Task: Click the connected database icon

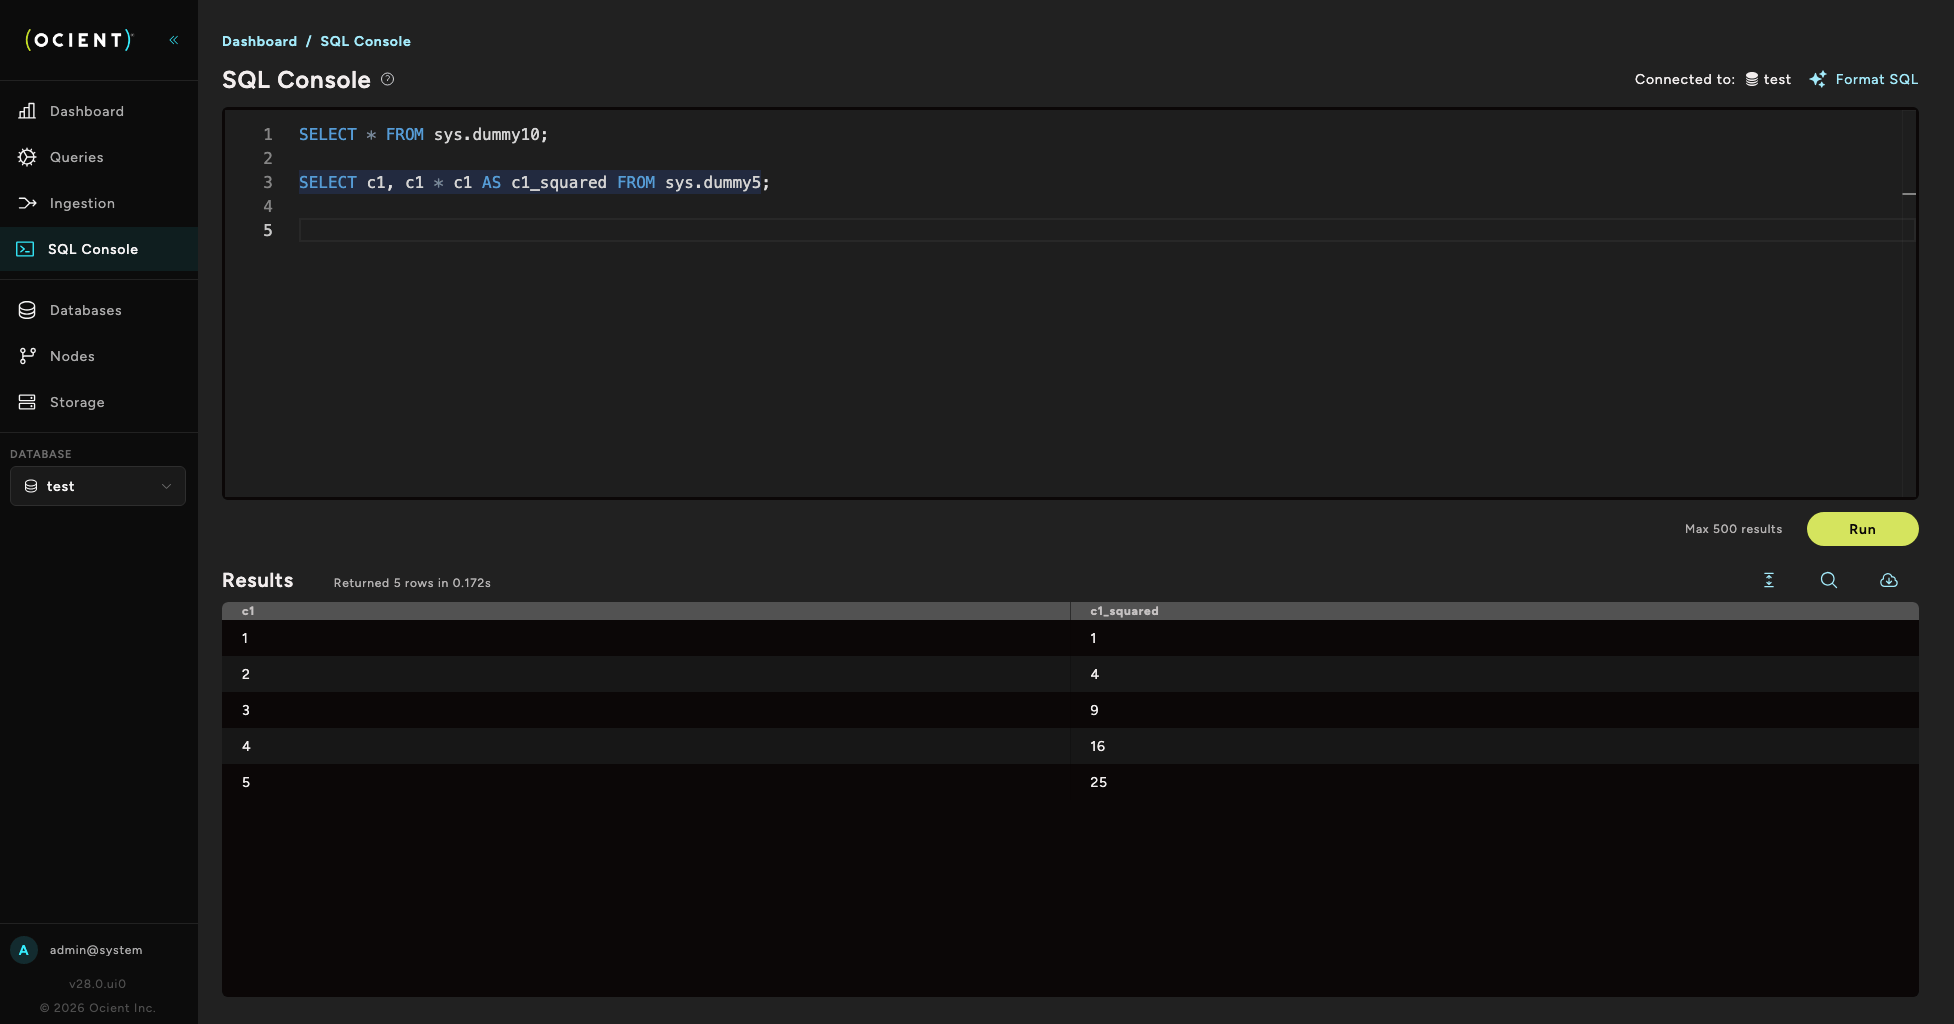Action: click(1752, 79)
